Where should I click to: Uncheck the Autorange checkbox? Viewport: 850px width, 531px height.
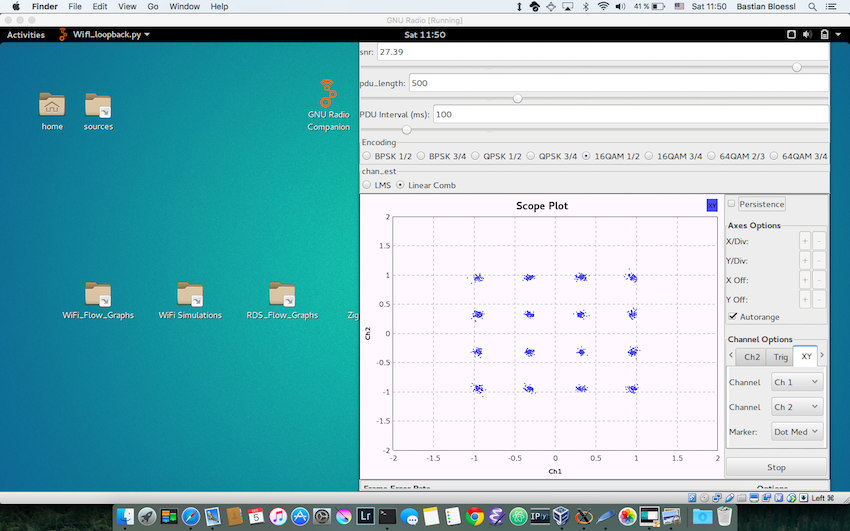pos(733,316)
